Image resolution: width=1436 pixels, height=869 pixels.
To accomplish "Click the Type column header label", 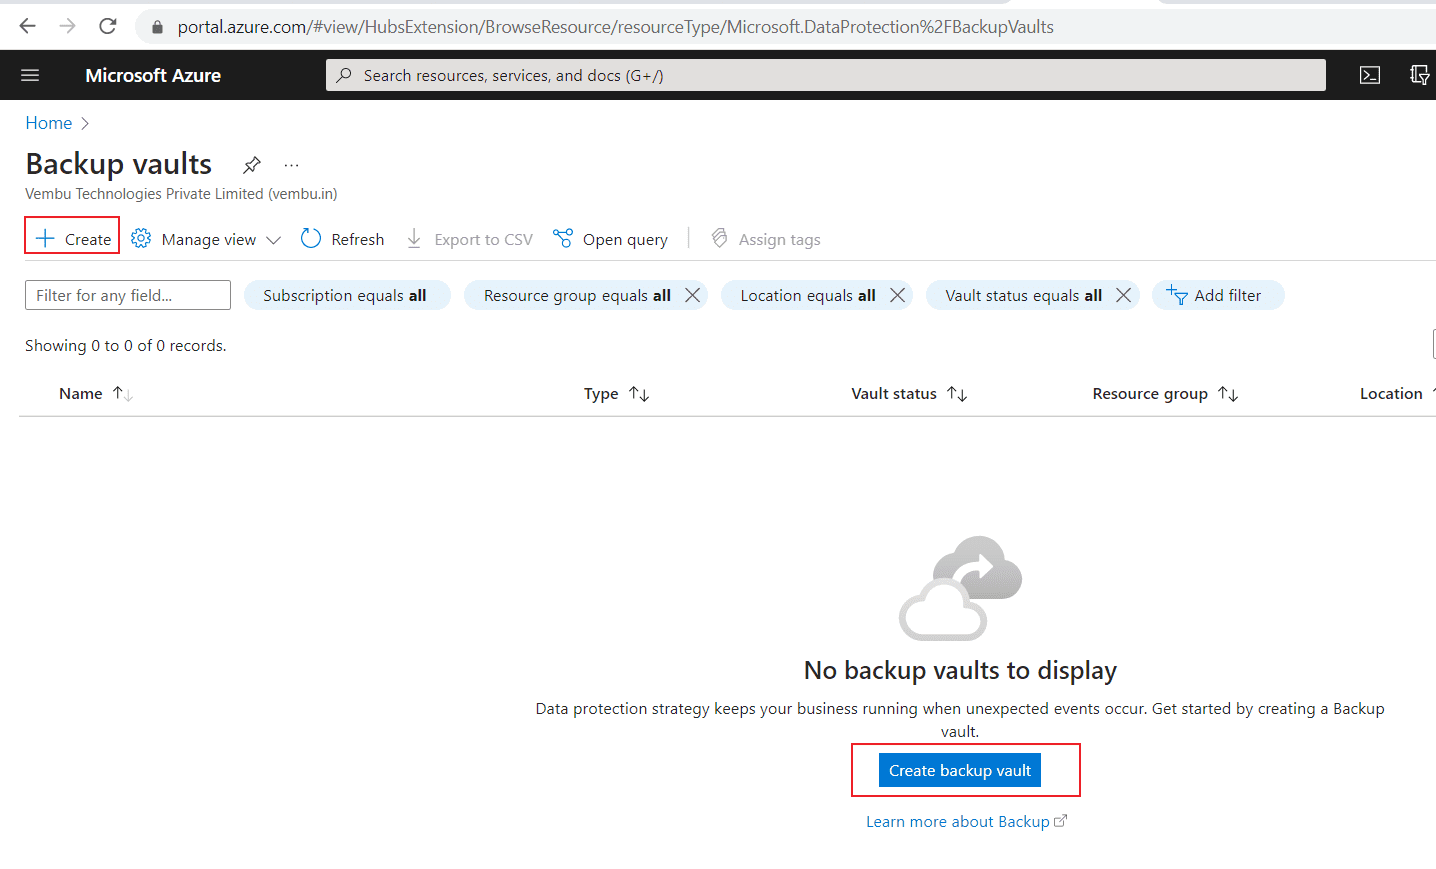I will click(x=601, y=394).
